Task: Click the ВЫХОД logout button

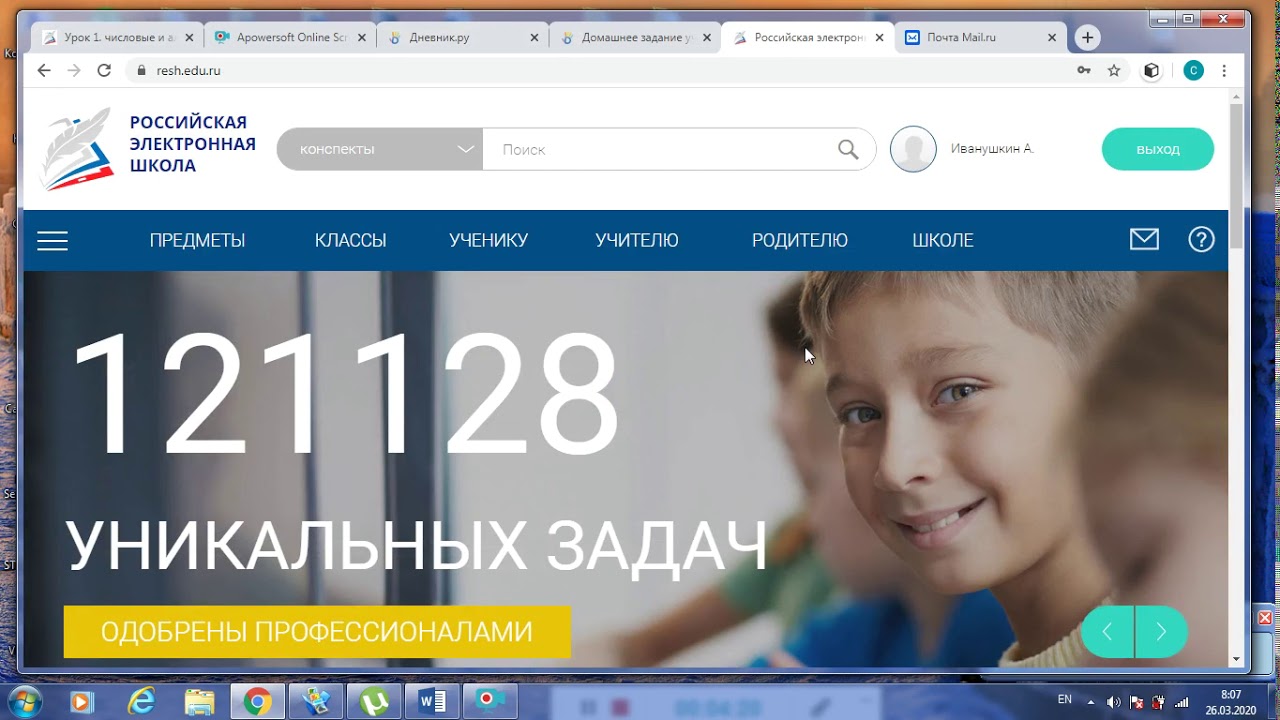Action: (1158, 149)
